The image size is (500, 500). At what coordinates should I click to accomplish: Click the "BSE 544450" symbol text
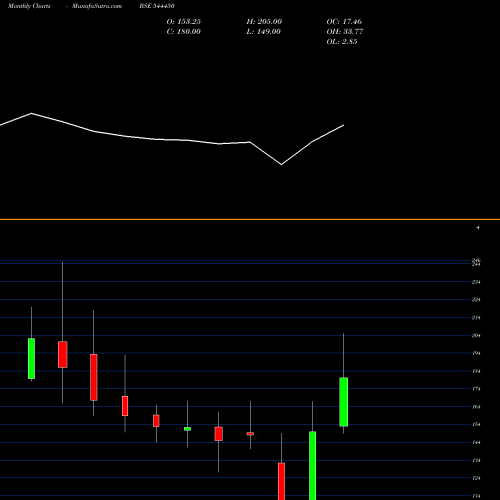point(157,6)
